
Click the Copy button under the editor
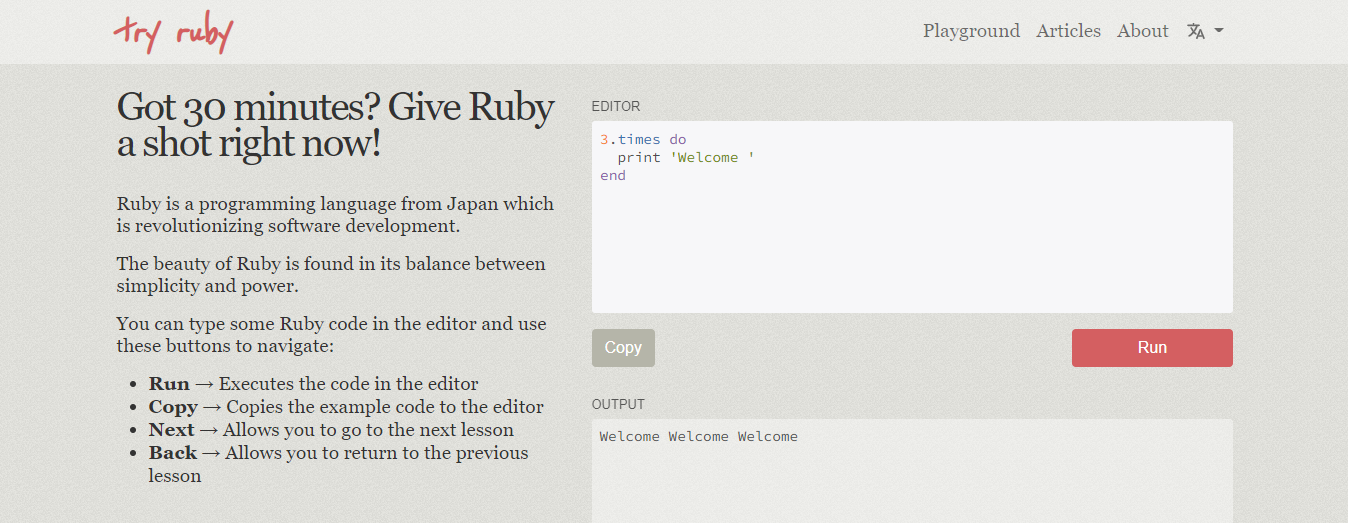coord(623,348)
